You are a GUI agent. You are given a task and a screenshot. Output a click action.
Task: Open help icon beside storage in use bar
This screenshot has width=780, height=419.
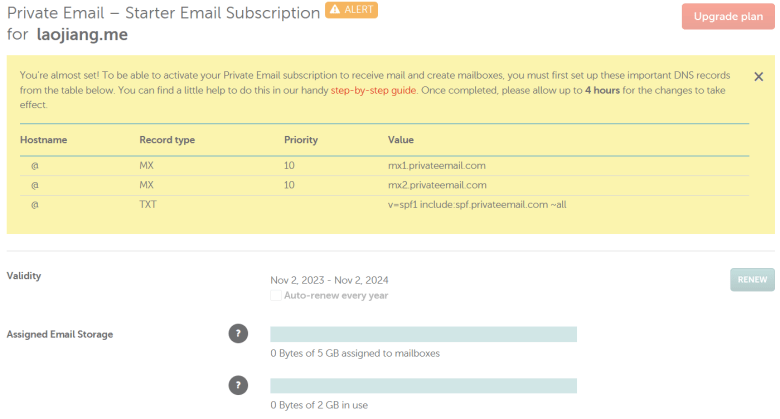(238, 385)
